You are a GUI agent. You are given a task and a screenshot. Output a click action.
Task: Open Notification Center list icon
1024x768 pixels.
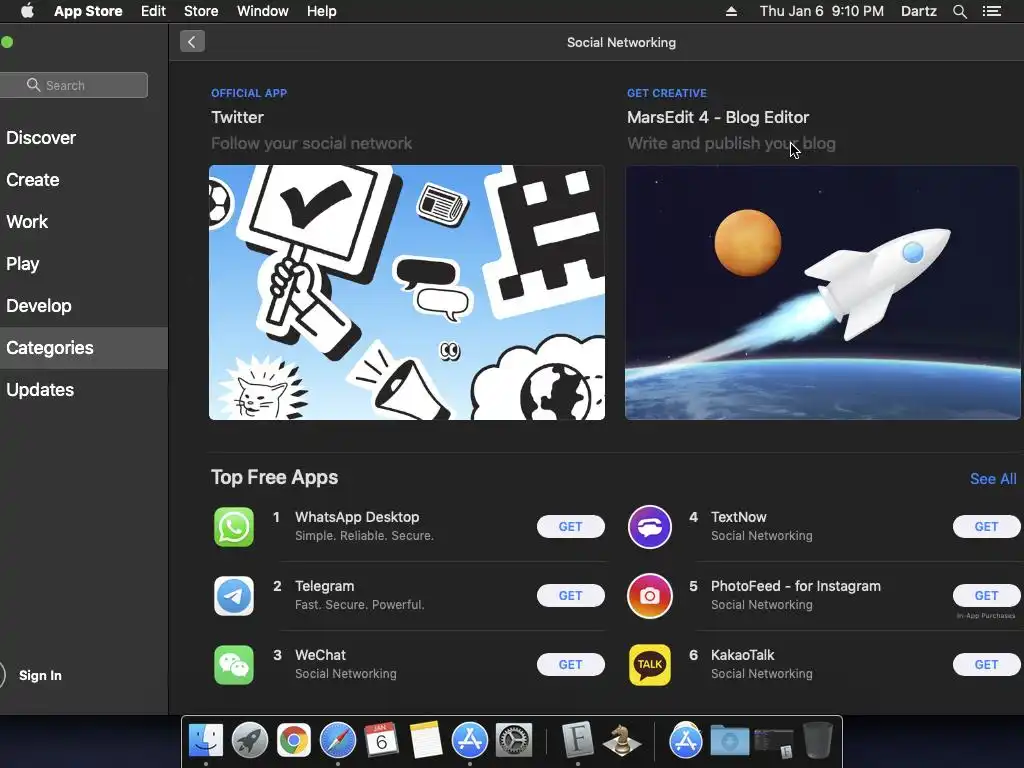991,11
